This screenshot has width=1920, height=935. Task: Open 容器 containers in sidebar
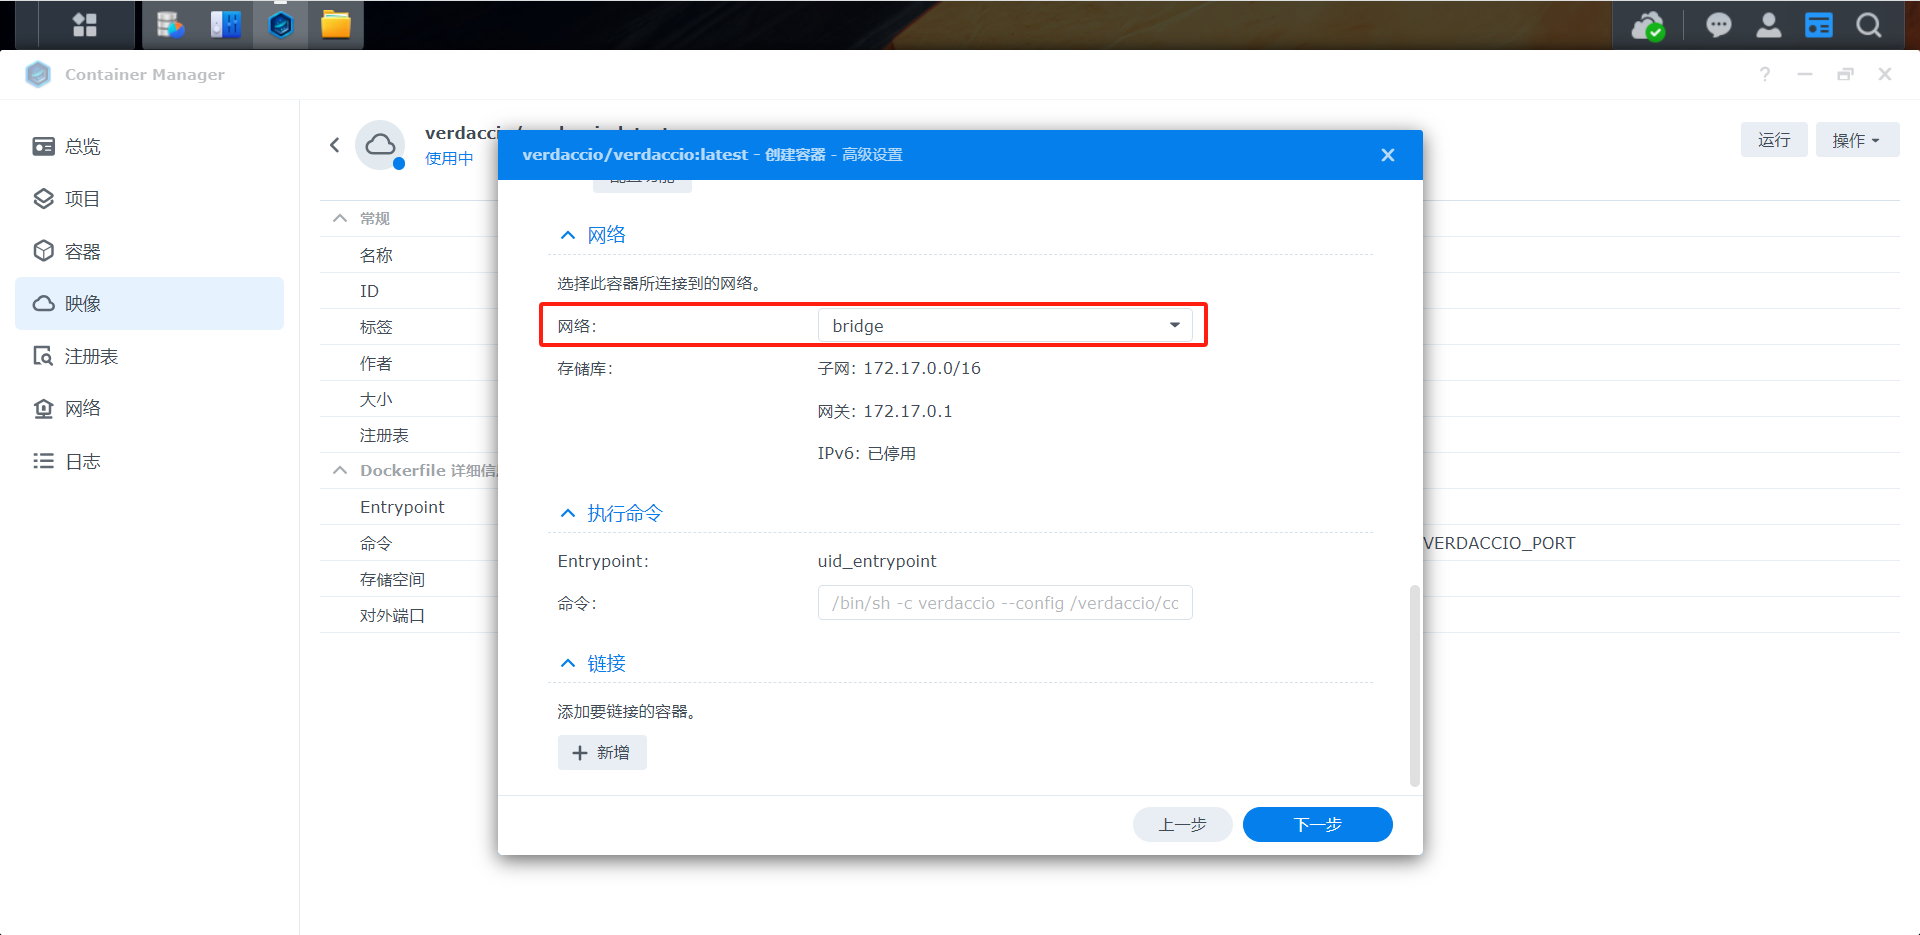[x=150, y=251]
